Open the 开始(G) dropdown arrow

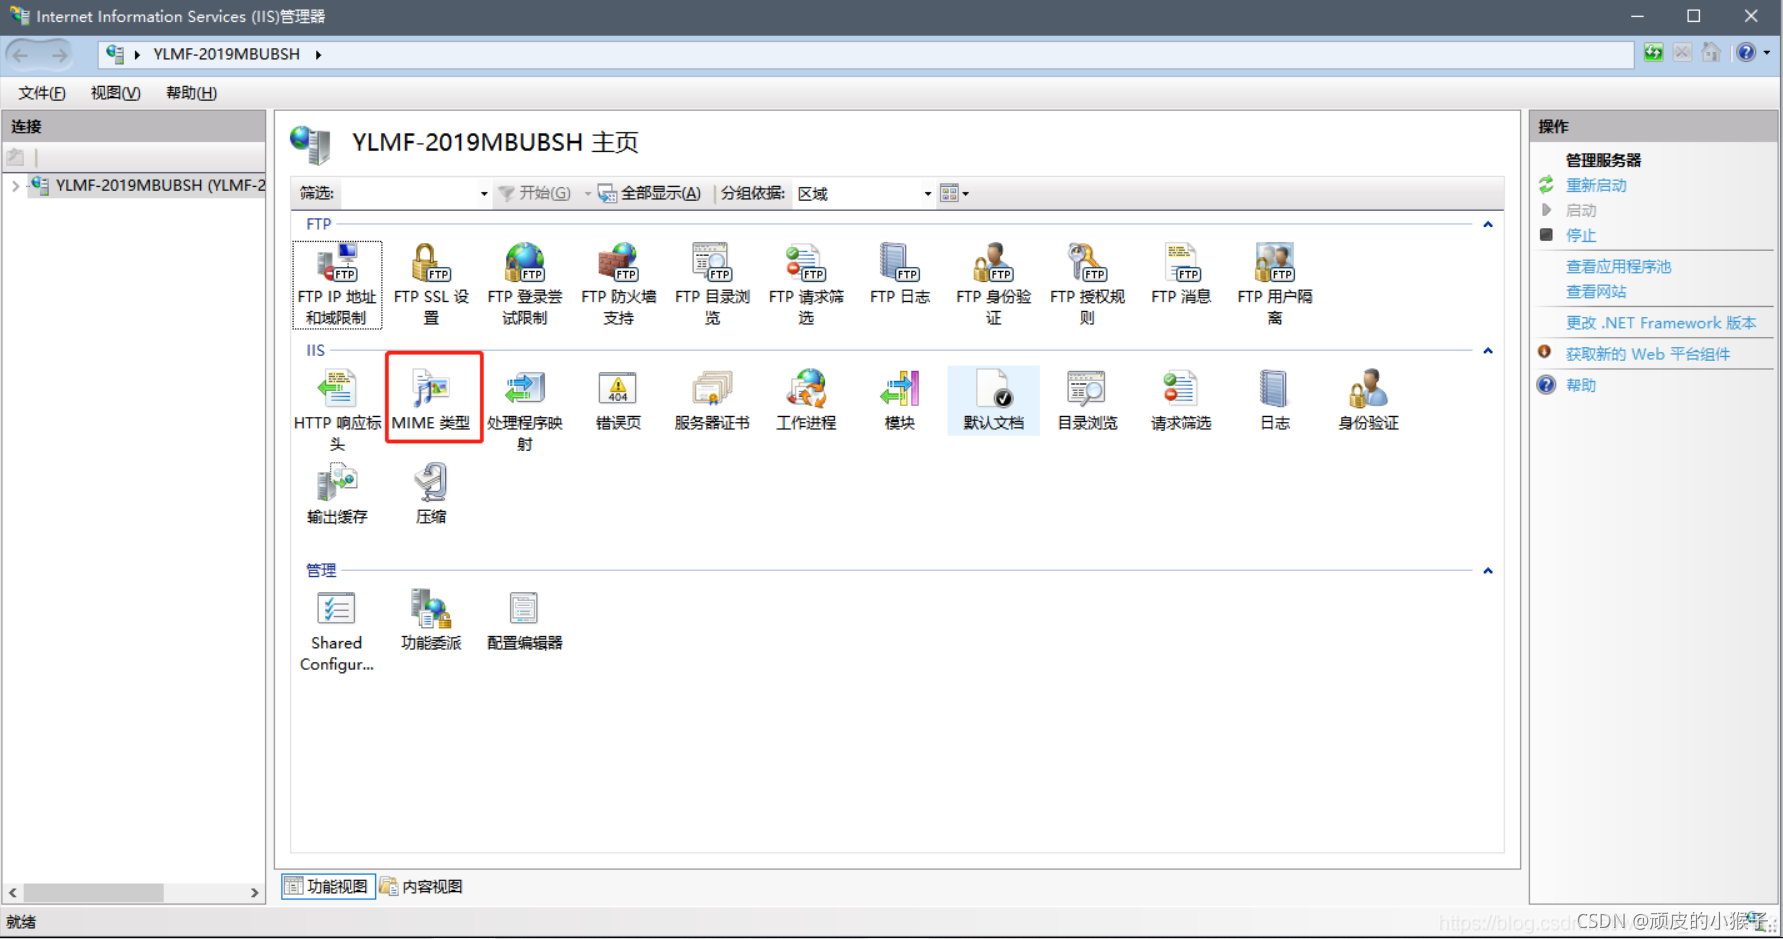(x=587, y=194)
